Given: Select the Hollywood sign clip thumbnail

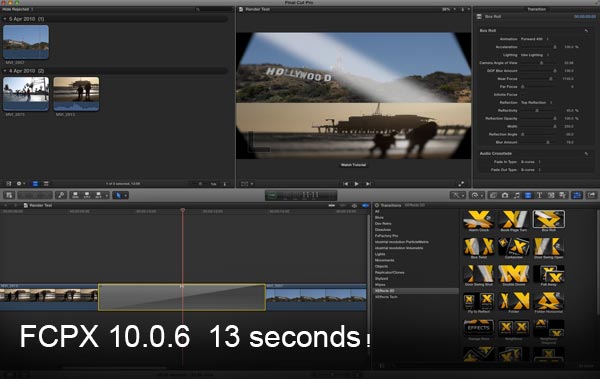Looking at the screenshot, I should pyautogui.click(x=26, y=42).
